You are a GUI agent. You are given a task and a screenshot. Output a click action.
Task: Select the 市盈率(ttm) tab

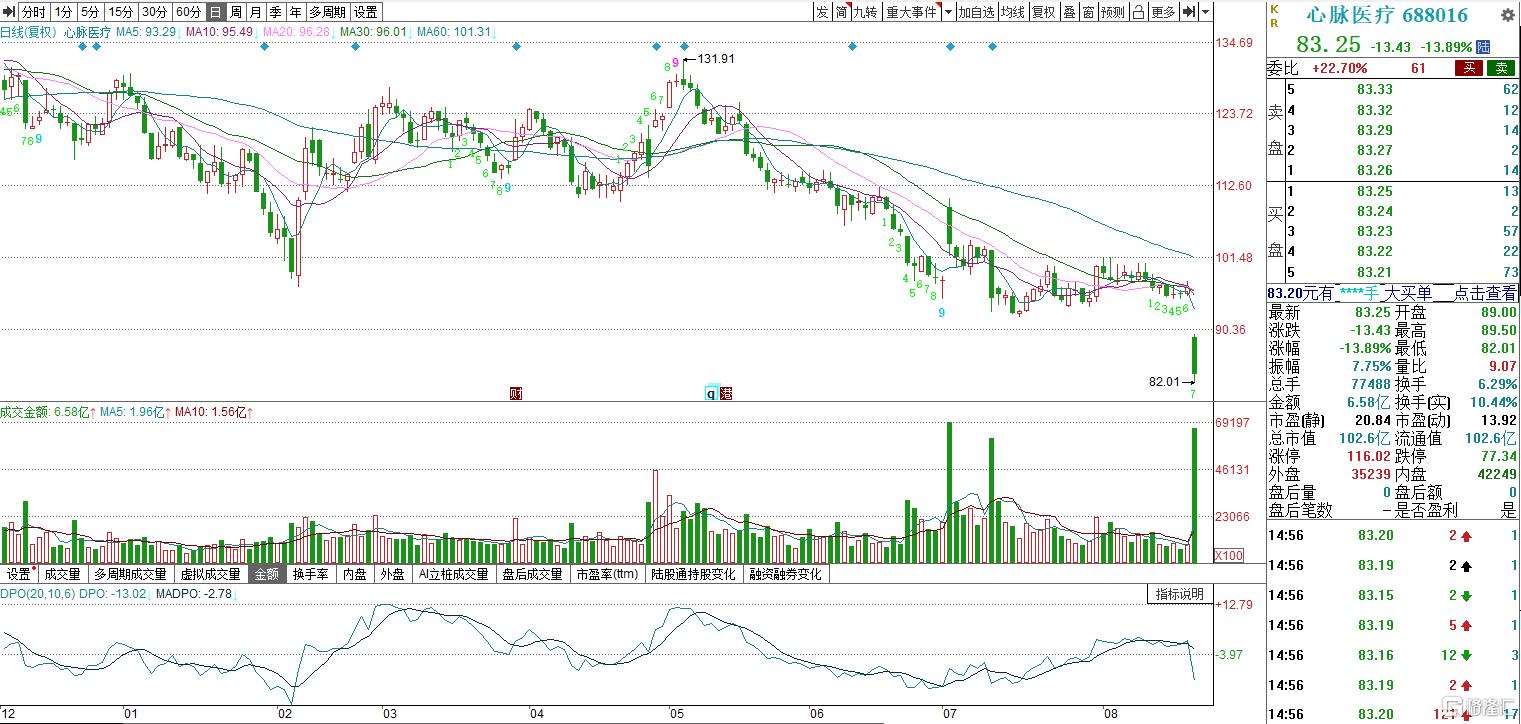(x=608, y=574)
